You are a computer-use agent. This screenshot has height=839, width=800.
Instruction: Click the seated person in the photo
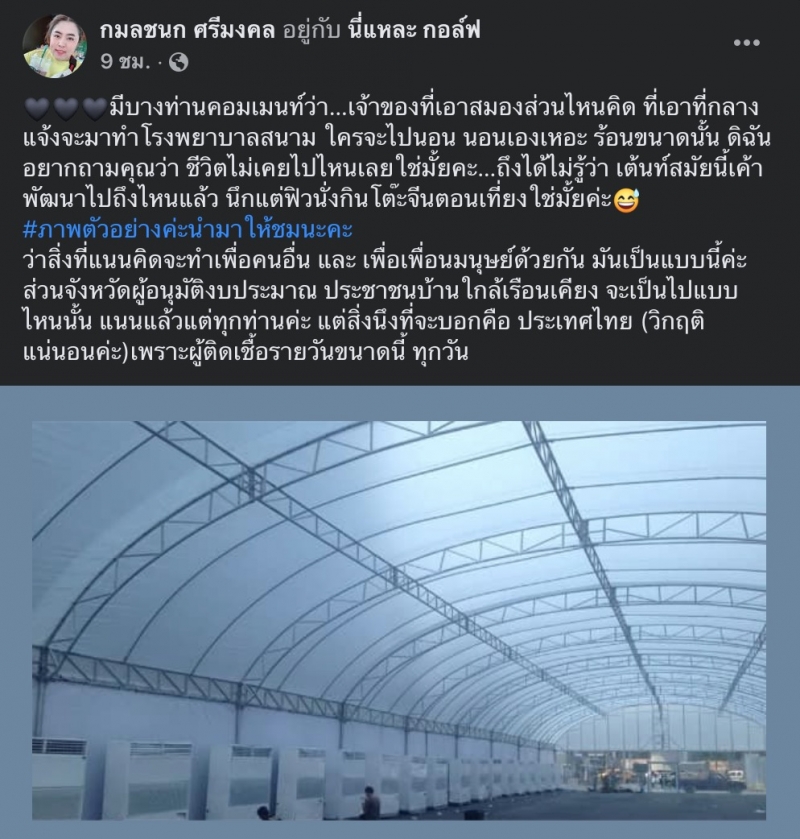pyautogui.click(x=369, y=803)
